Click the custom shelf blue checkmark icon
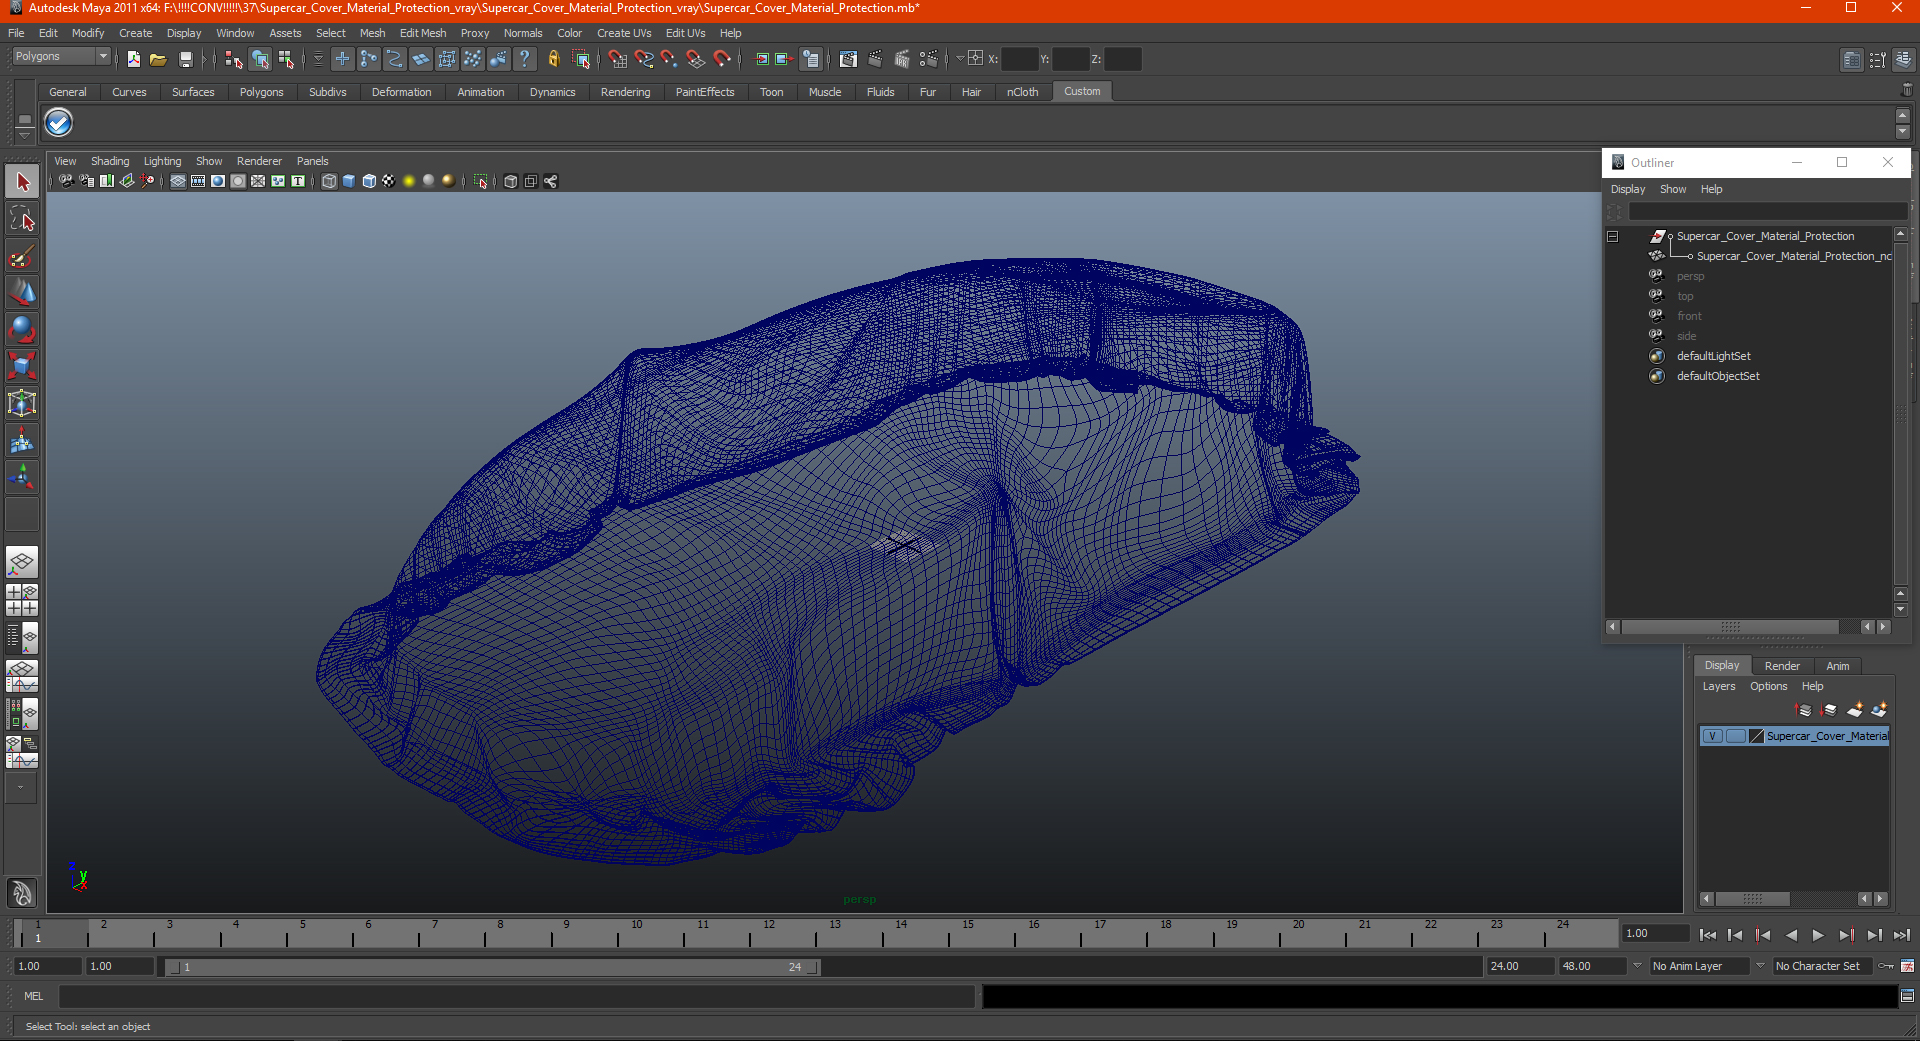 click(x=59, y=123)
